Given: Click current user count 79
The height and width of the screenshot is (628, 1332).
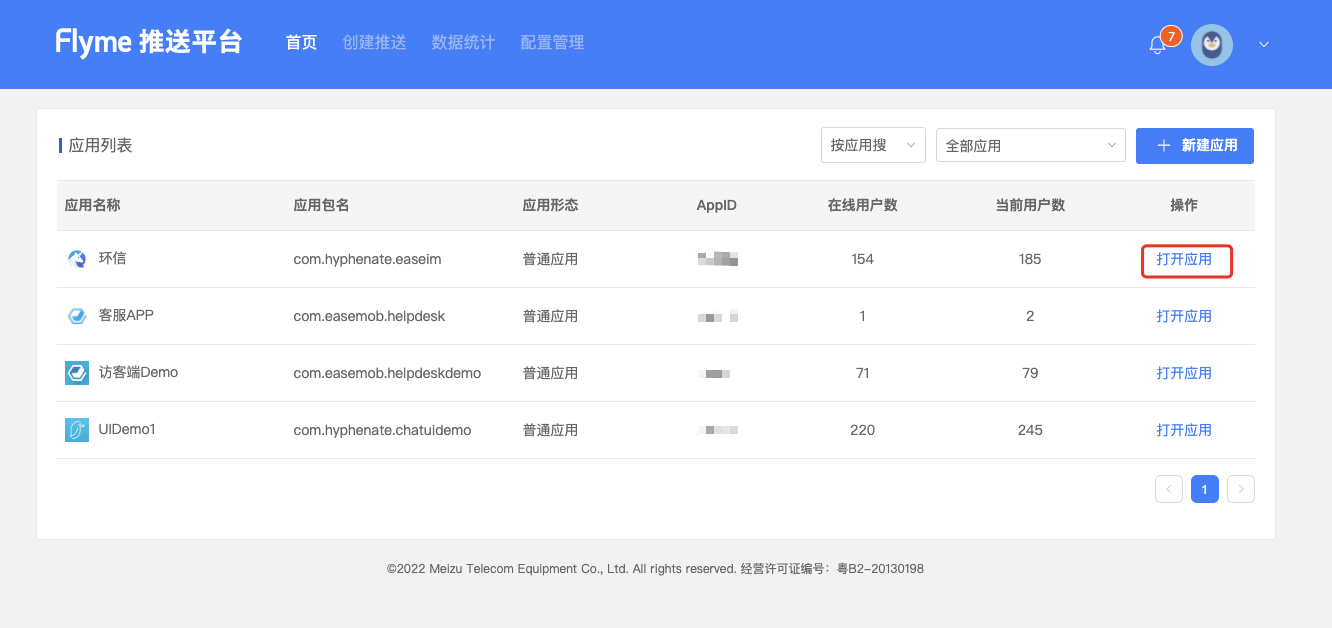Looking at the screenshot, I should tap(1030, 373).
